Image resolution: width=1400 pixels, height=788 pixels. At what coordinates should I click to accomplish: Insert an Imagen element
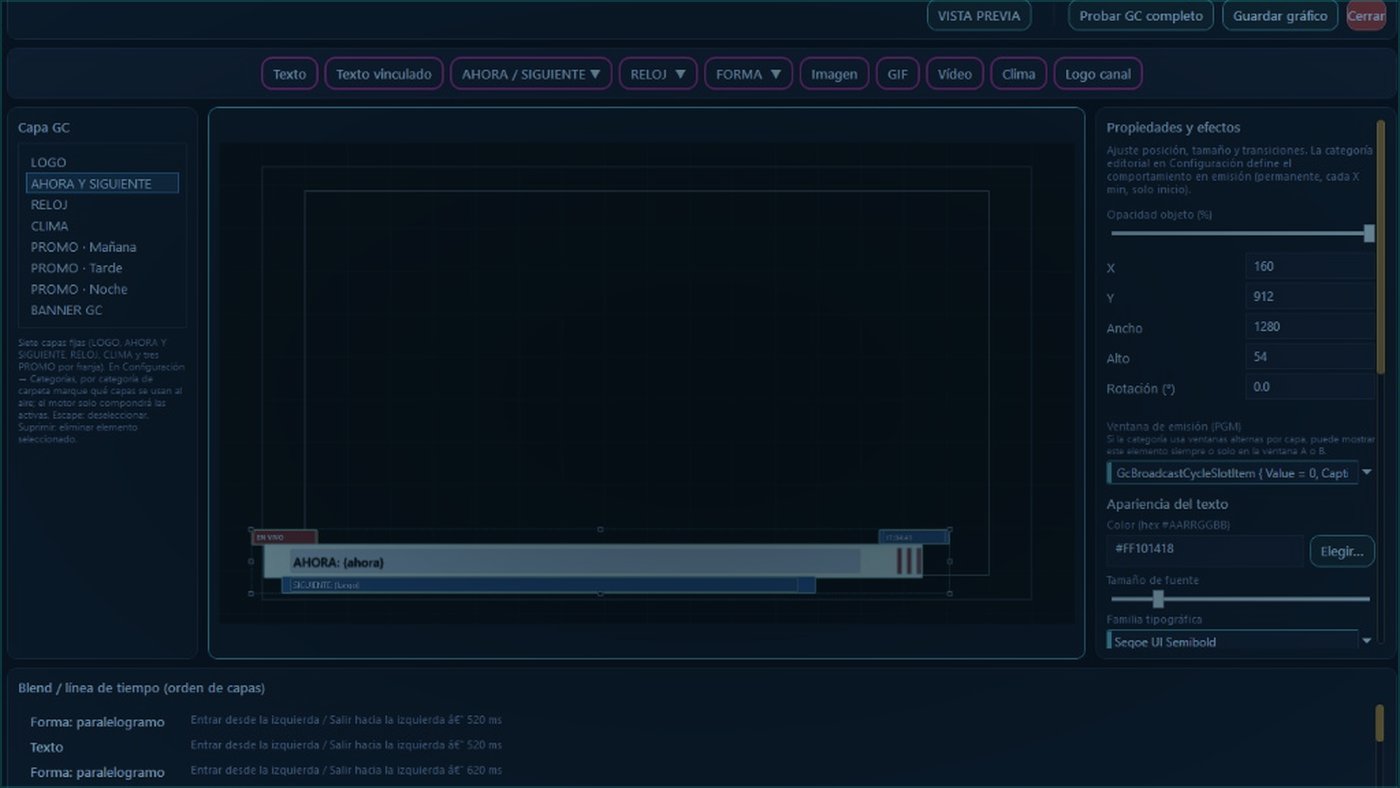tap(834, 74)
